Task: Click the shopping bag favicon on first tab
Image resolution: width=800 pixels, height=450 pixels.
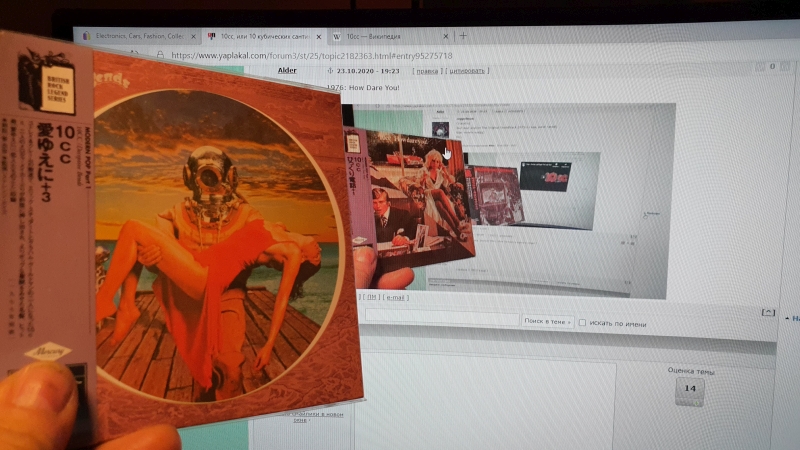Action: point(86,36)
